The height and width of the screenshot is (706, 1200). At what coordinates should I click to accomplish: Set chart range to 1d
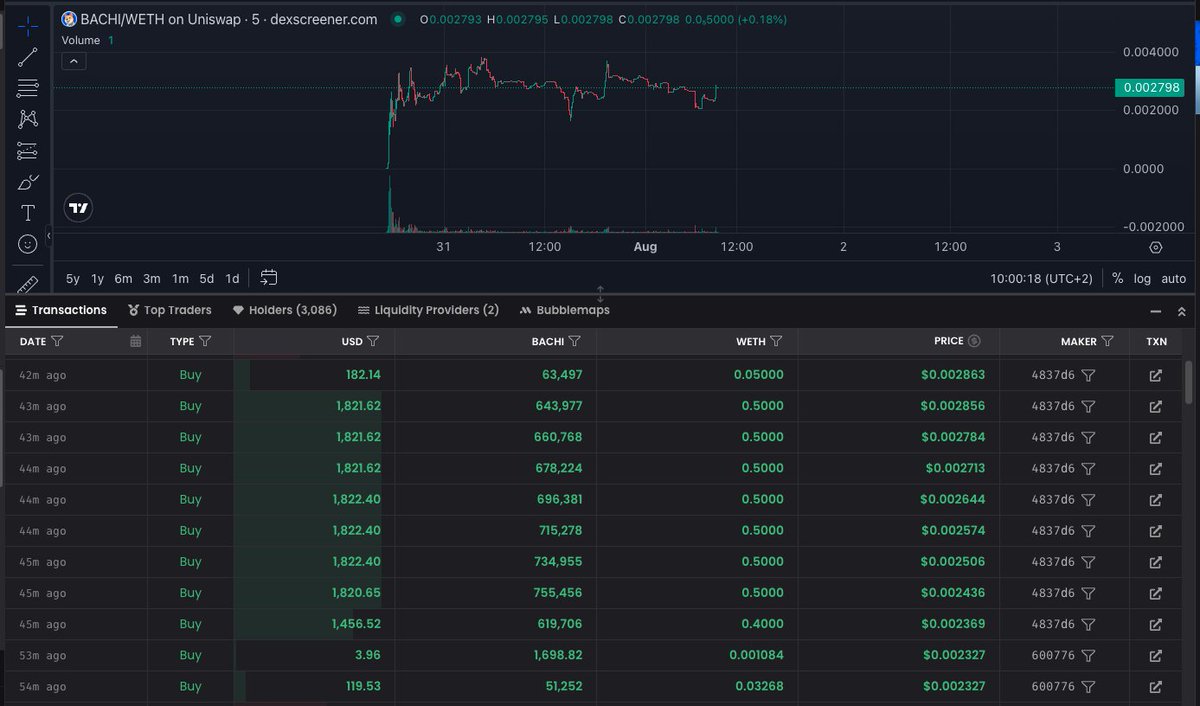(x=232, y=278)
